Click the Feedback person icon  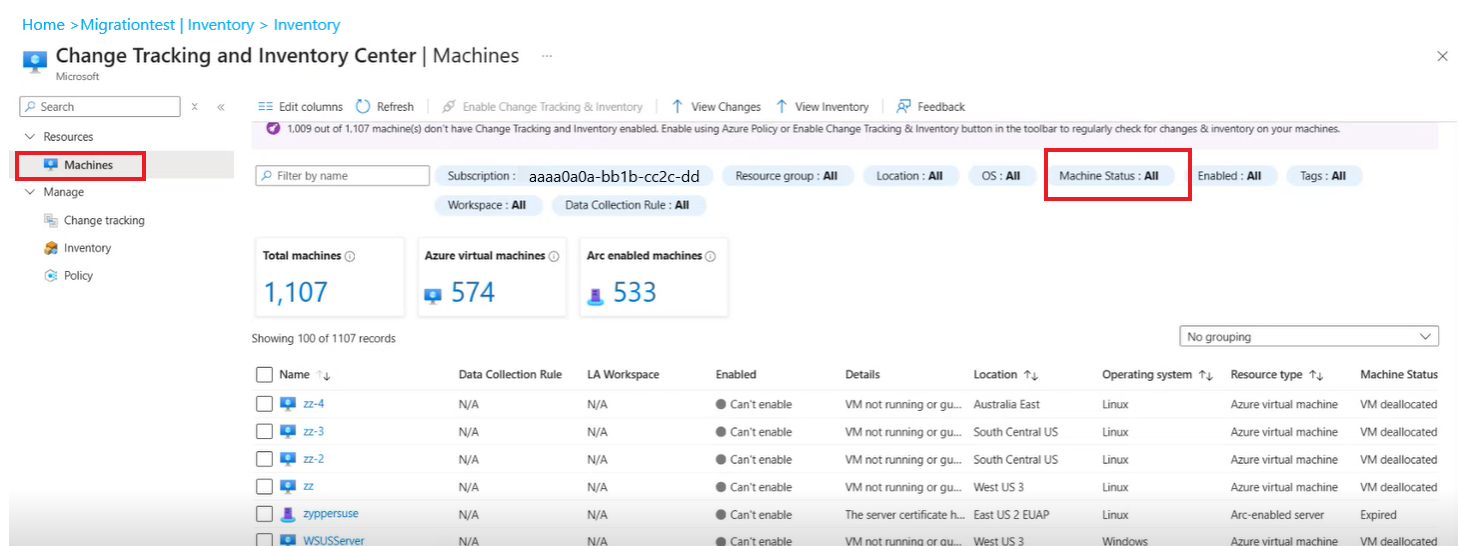tap(904, 106)
